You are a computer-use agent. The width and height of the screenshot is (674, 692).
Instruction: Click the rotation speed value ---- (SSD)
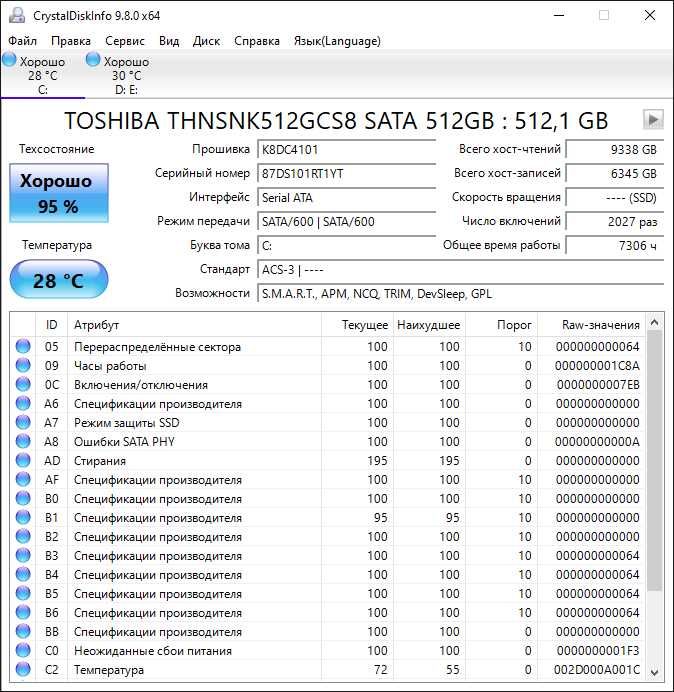614,197
